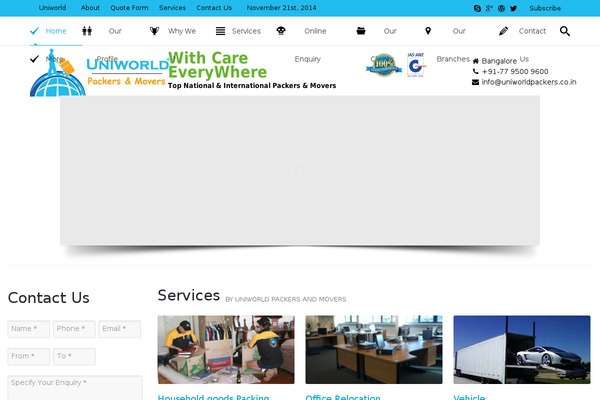Viewport: 600px width, 400px height.
Task: Click the Phone input field
Action: [74, 329]
